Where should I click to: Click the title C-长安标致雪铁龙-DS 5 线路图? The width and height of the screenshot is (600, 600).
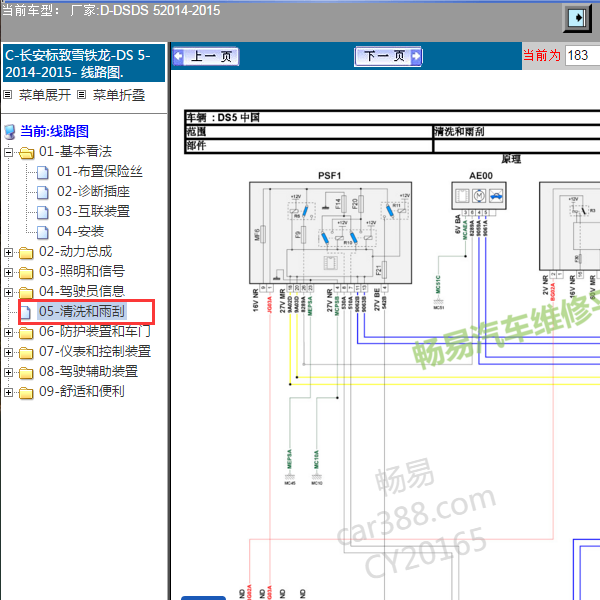84,63
